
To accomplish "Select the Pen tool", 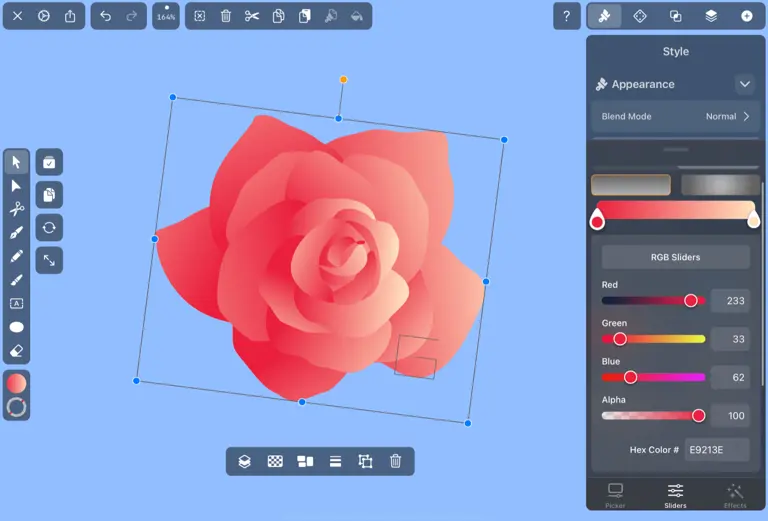I will 16,233.
